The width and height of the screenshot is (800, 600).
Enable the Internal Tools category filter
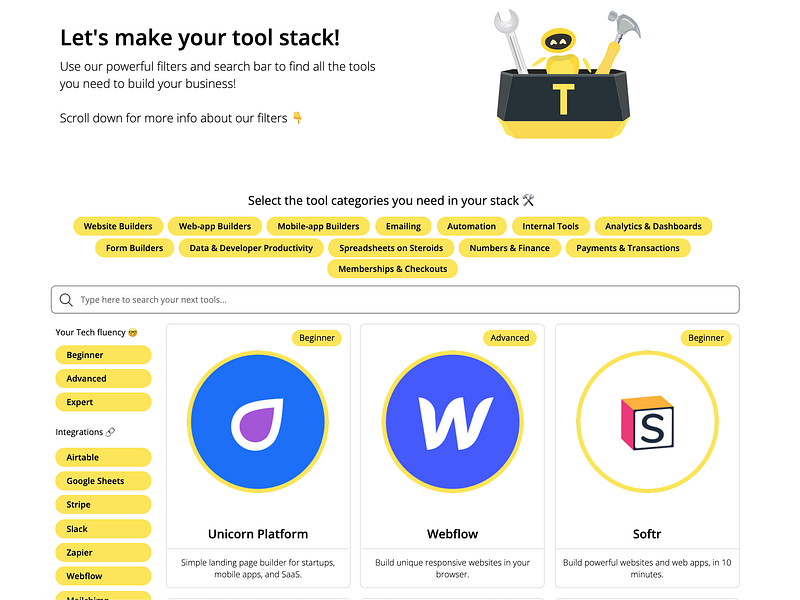point(551,226)
